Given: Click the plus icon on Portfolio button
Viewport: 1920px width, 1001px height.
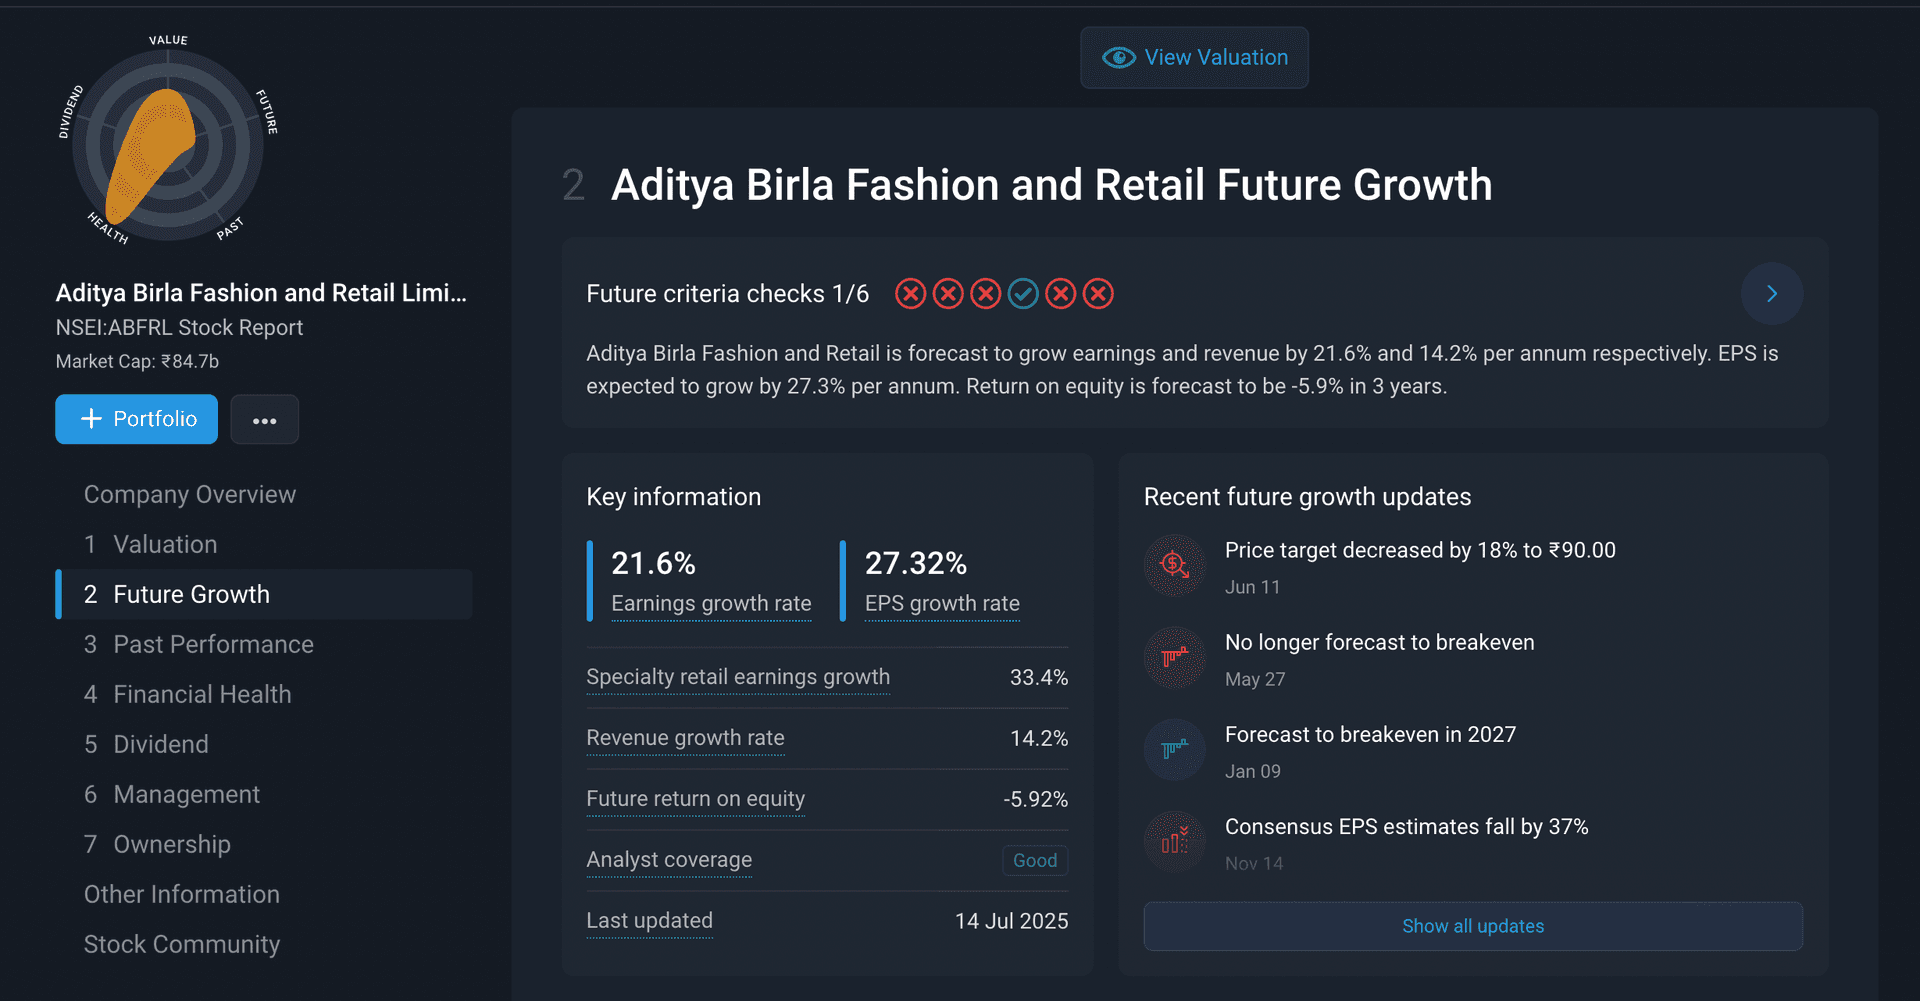Looking at the screenshot, I should (91, 419).
